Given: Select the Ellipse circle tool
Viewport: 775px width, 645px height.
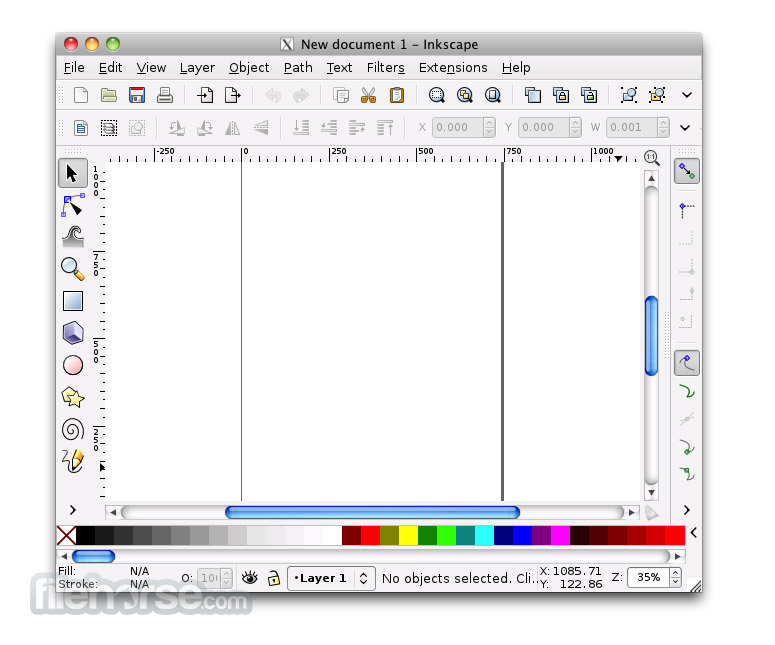Looking at the screenshot, I should 73,365.
